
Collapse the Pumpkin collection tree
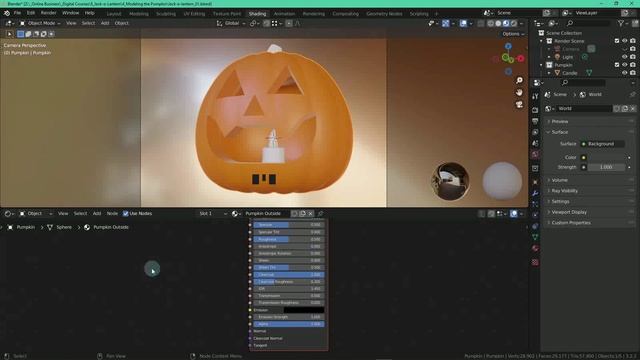point(542,65)
